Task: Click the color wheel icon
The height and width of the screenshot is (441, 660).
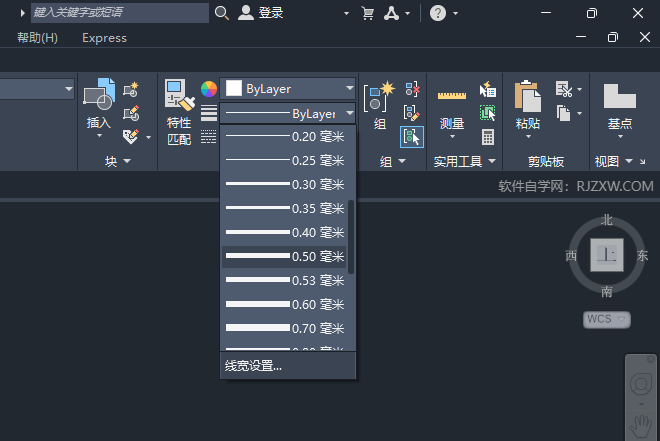Action: coord(209,89)
